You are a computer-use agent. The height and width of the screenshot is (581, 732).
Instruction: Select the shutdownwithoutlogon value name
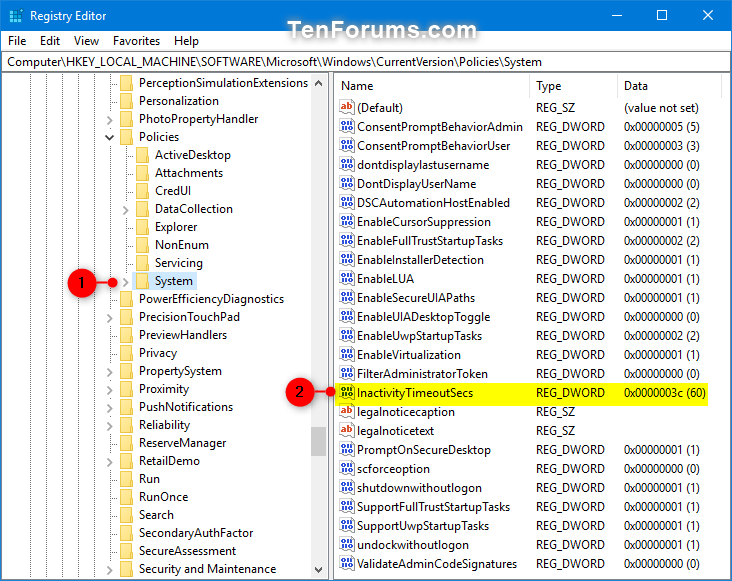[x=419, y=488]
